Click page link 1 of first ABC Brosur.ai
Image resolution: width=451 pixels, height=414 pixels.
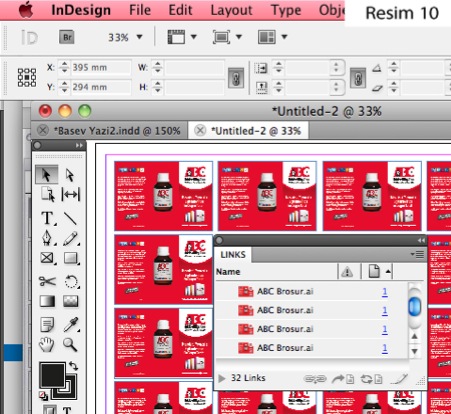point(385,292)
